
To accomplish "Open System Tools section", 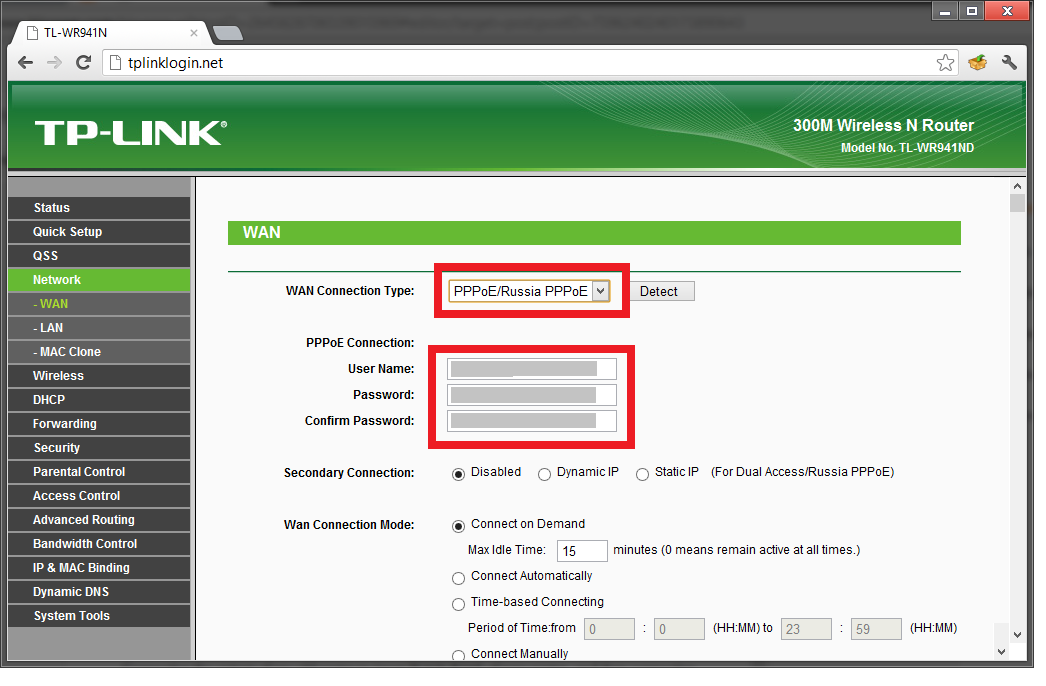I will 99,616.
